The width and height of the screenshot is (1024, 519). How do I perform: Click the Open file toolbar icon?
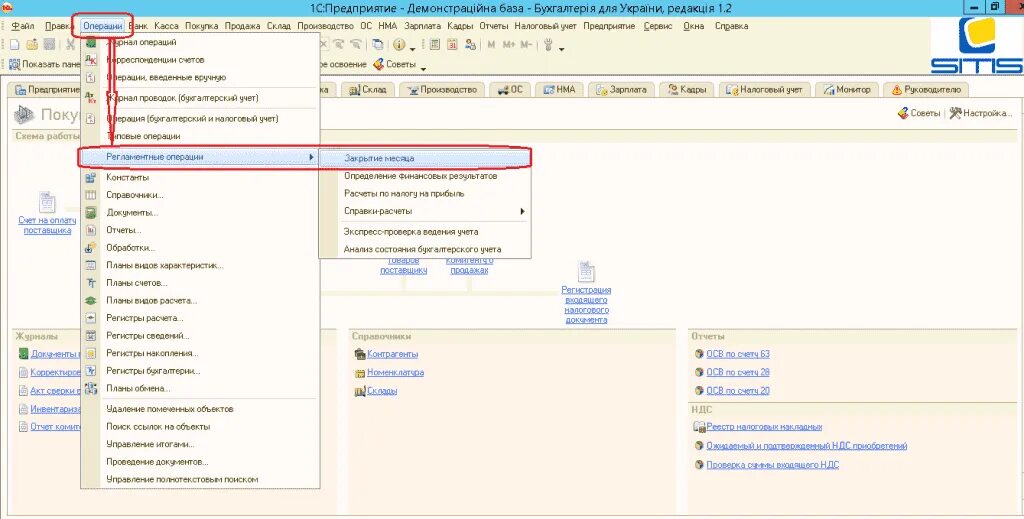click(32, 45)
